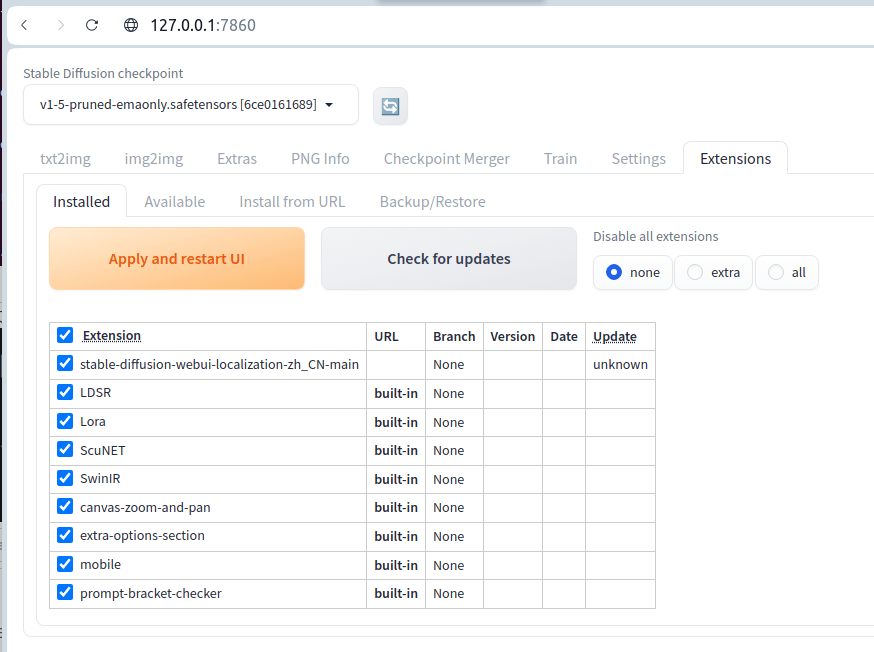874x652 pixels.
Task: Select the 'all' disable extensions radio
Action: (x=775, y=272)
